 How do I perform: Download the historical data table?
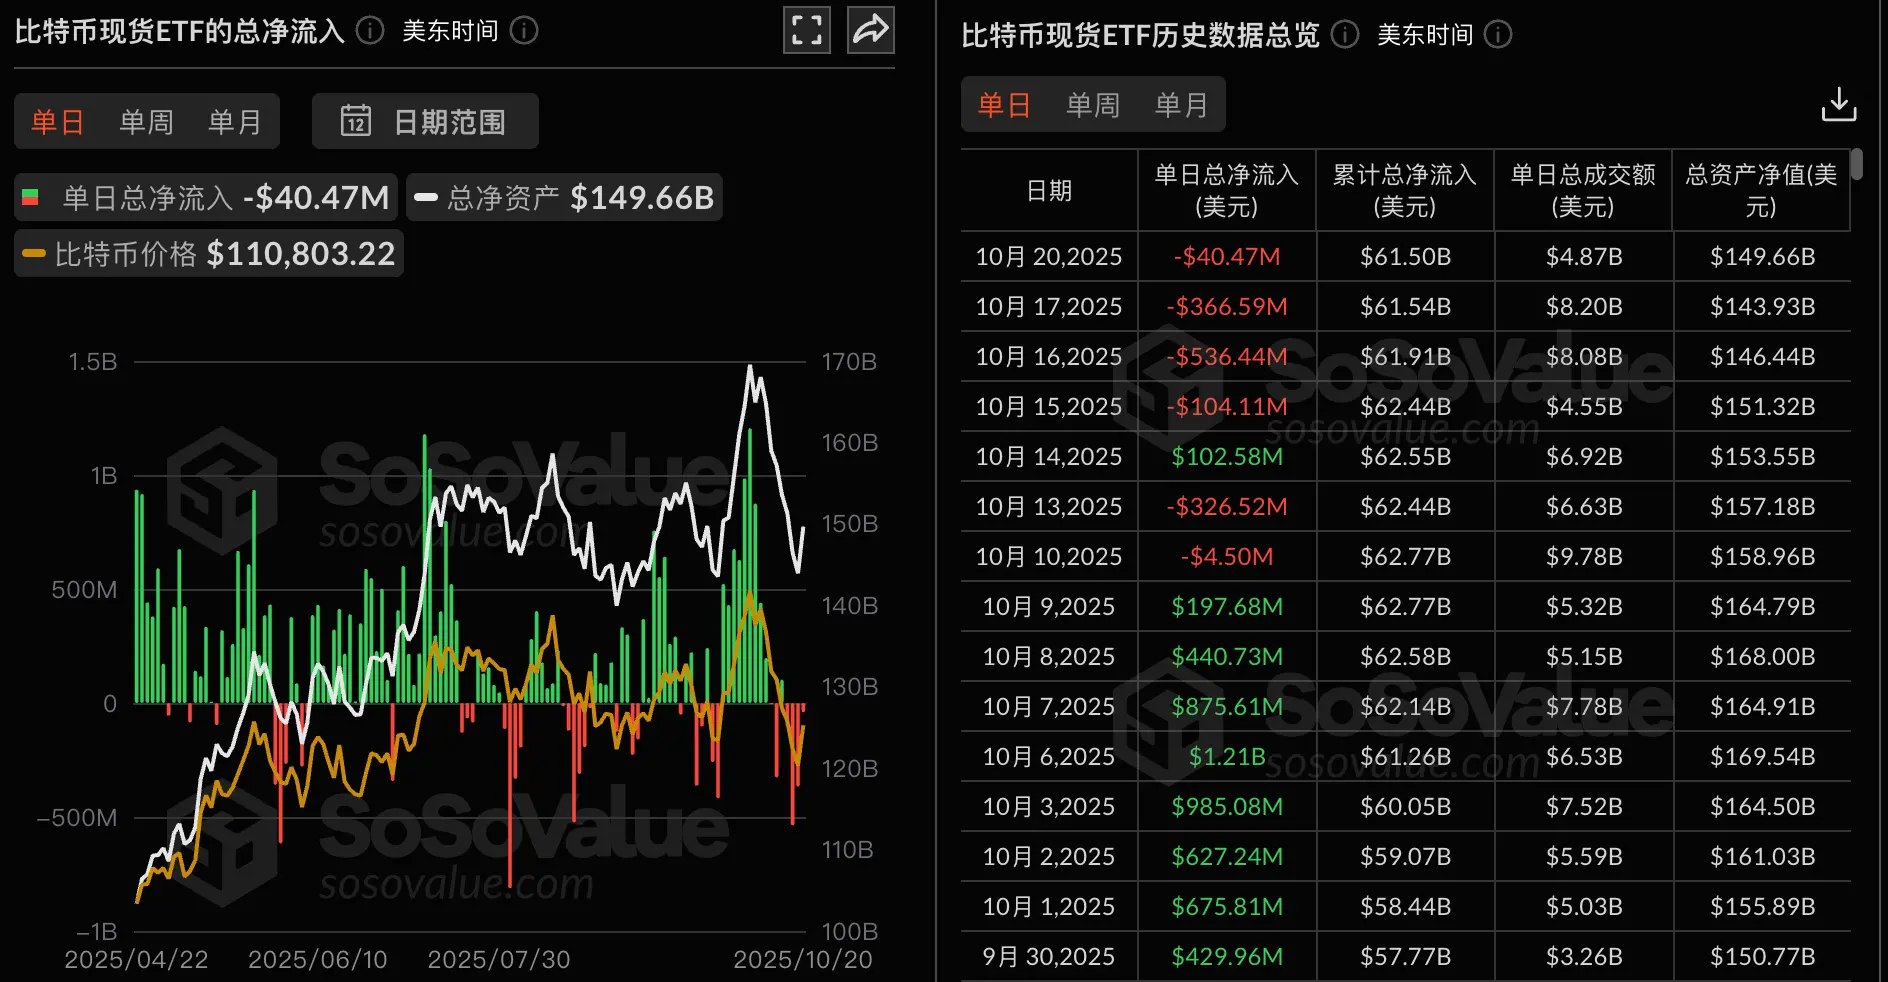coord(1839,104)
